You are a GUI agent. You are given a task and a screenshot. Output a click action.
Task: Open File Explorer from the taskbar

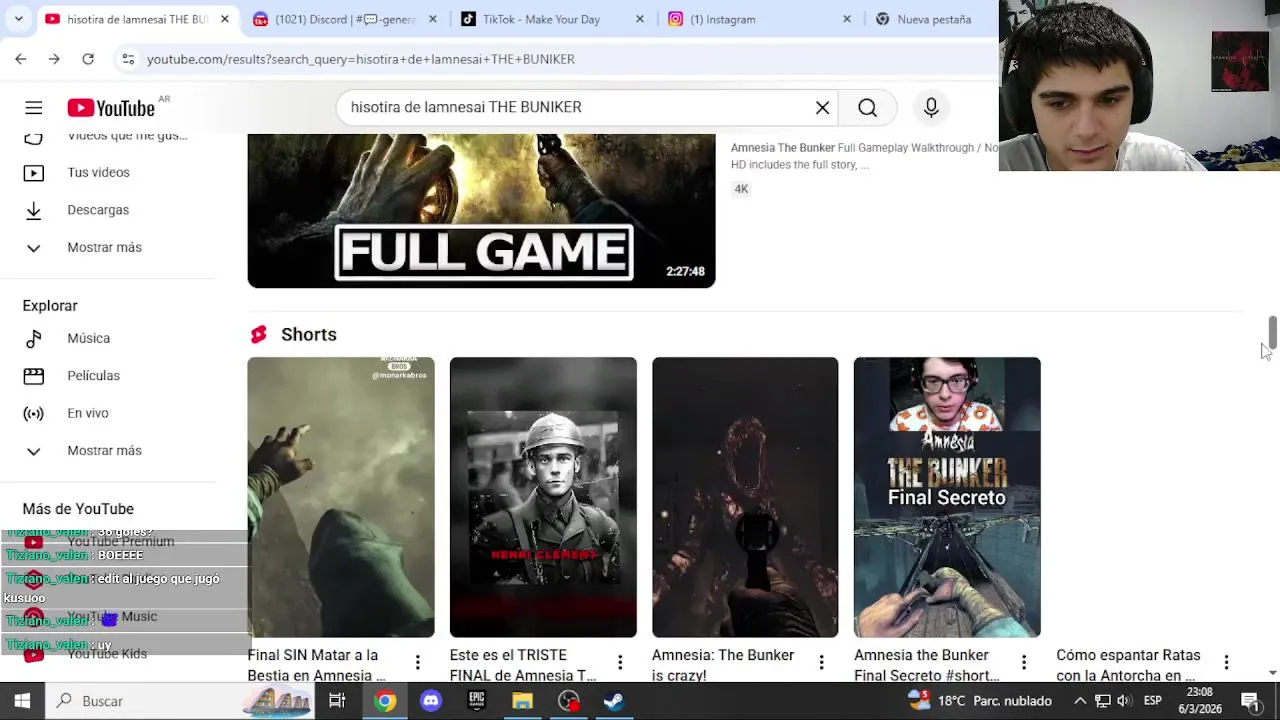pos(523,701)
